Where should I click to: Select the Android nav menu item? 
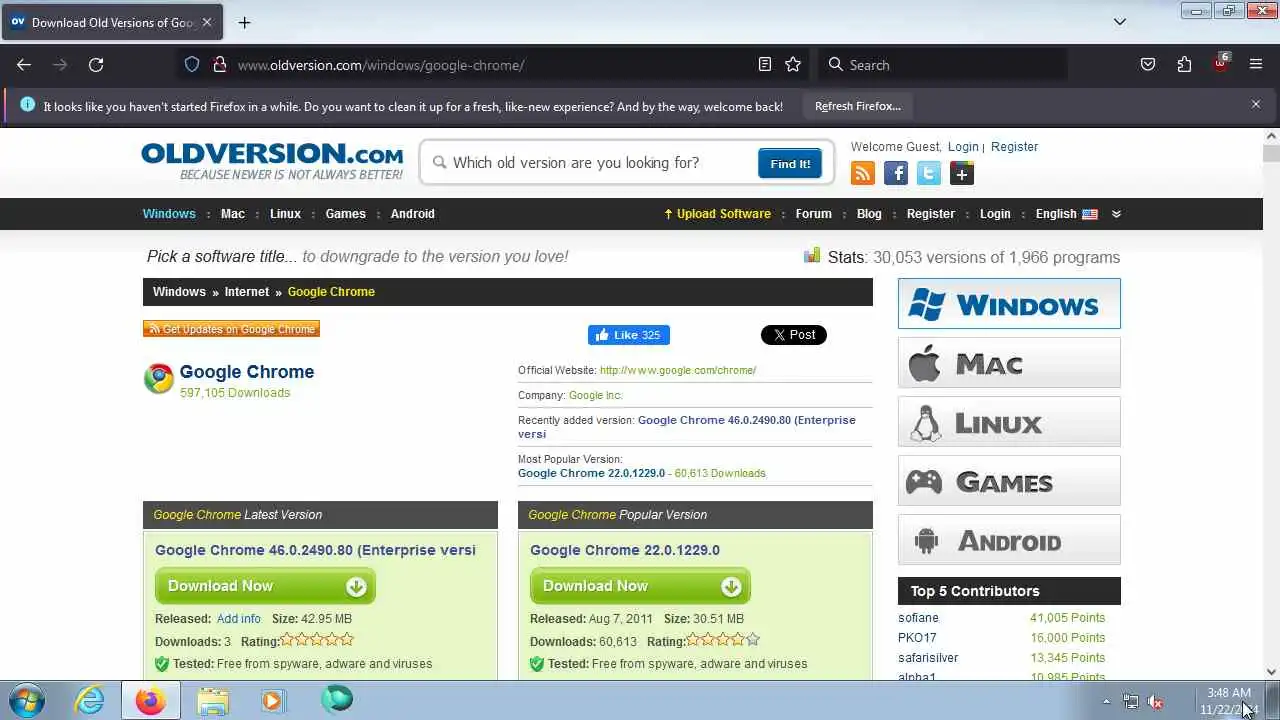point(413,214)
